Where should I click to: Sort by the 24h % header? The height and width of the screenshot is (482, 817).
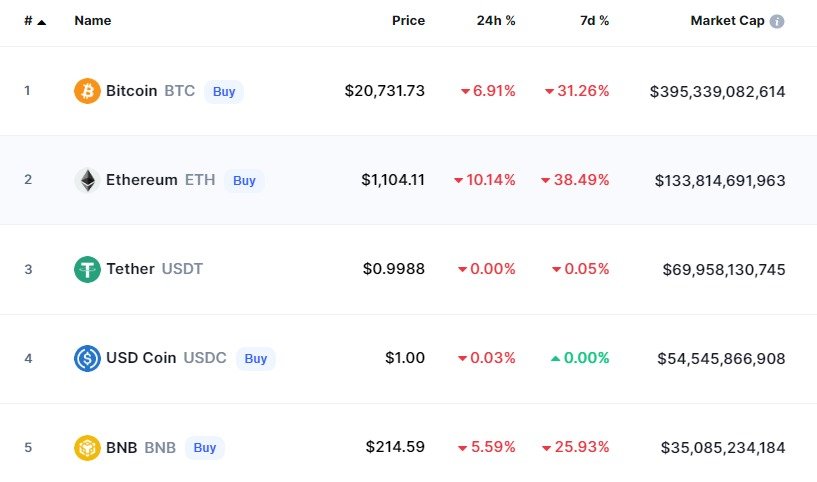coord(496,20)
